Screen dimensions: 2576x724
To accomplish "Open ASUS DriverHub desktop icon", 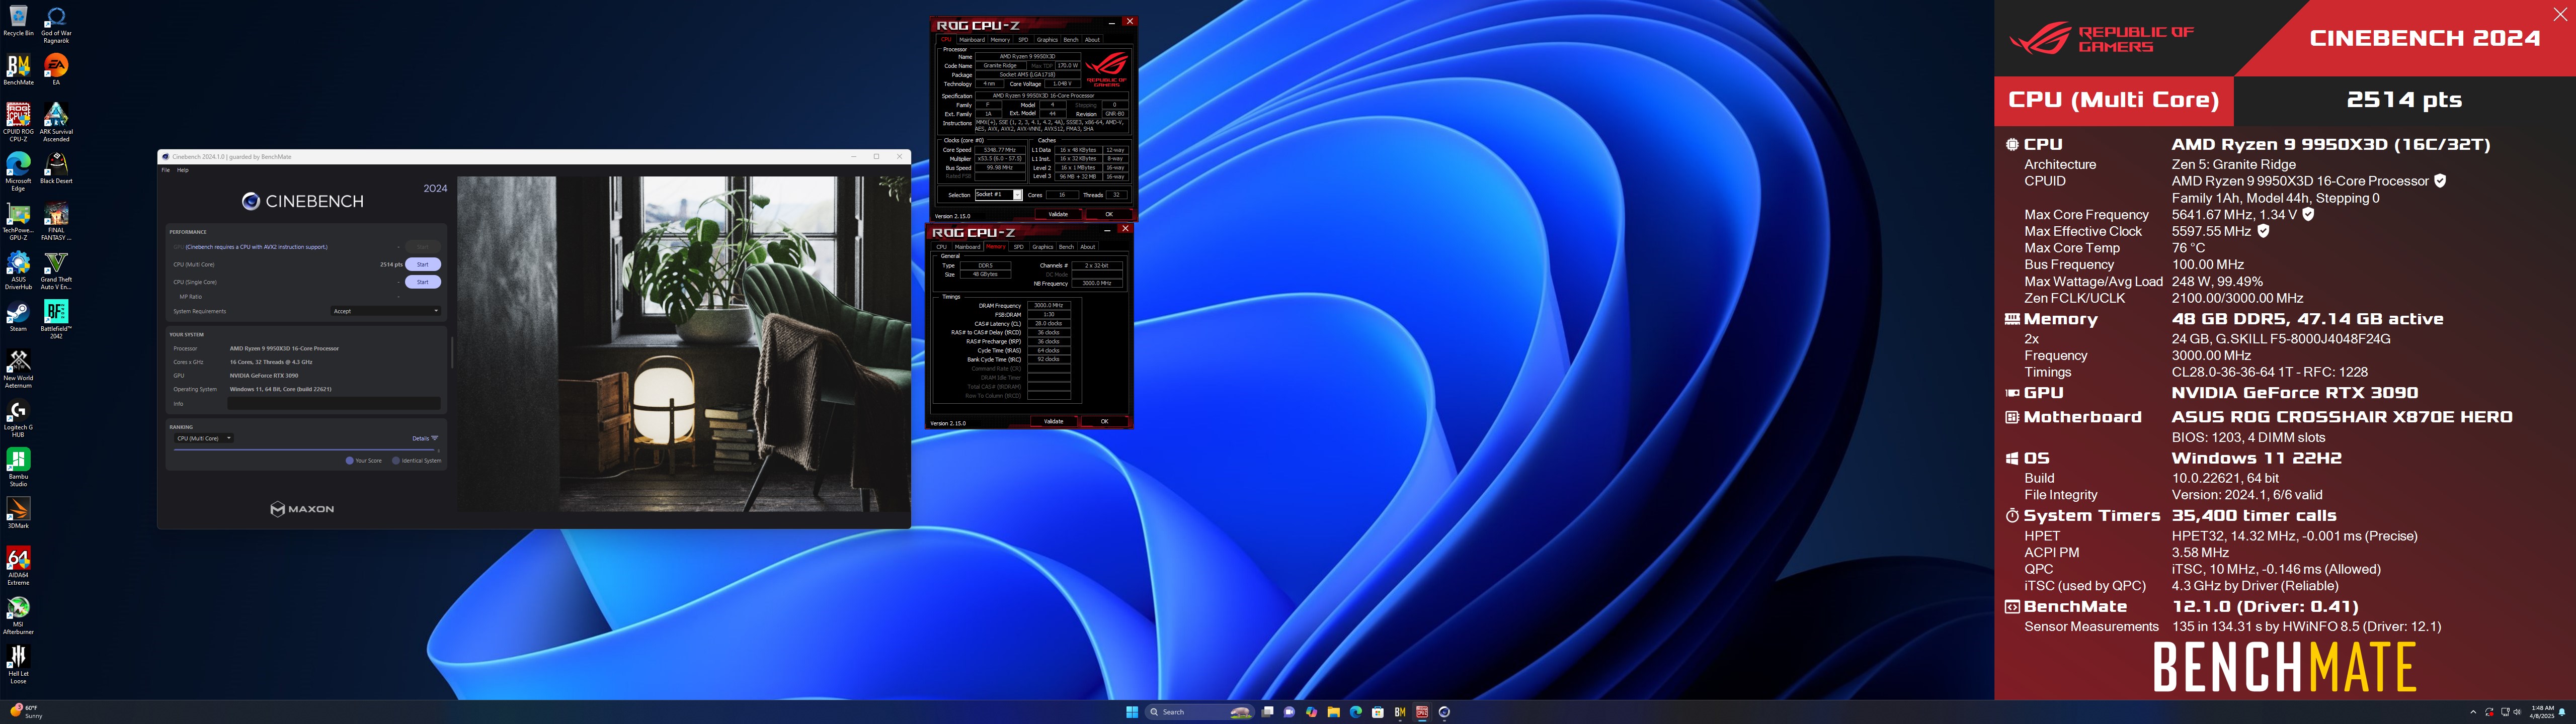I will (18, 271).
